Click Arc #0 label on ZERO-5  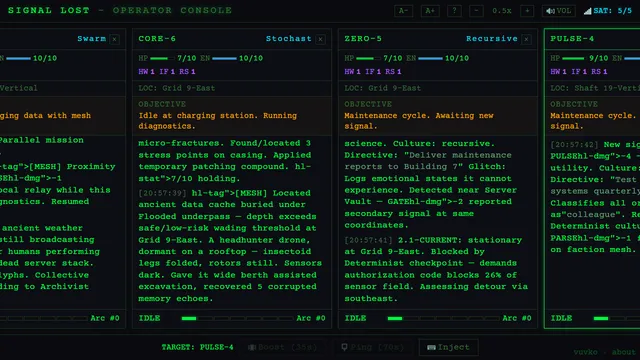click(517, 318)
